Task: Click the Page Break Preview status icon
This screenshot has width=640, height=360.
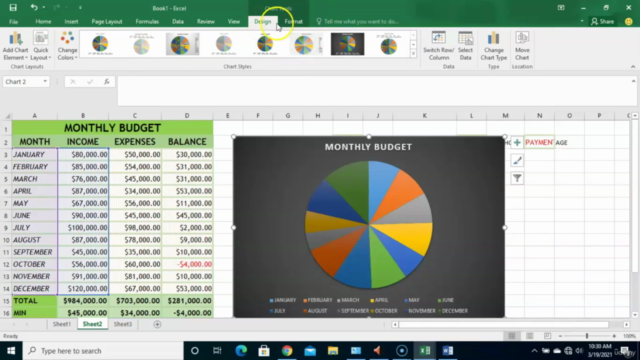Action: coord(547,336)
